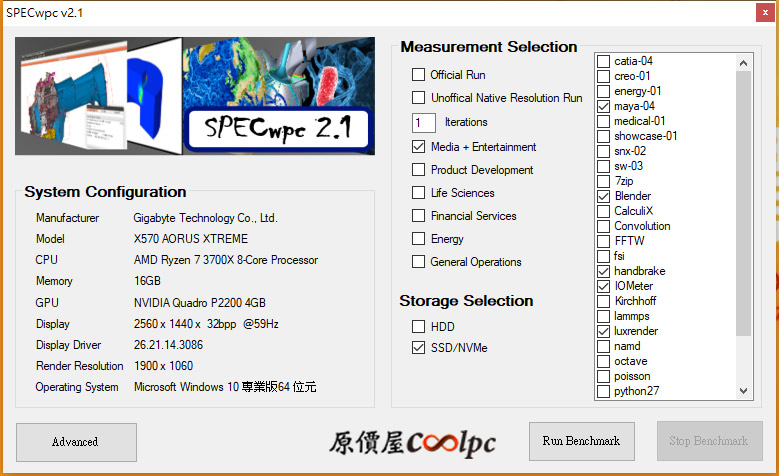Image resolution: width=779 pixels, height=476 pixels.
Task: Click Render Resolution value 1900 x 1060
Action: tap(163, 366)
